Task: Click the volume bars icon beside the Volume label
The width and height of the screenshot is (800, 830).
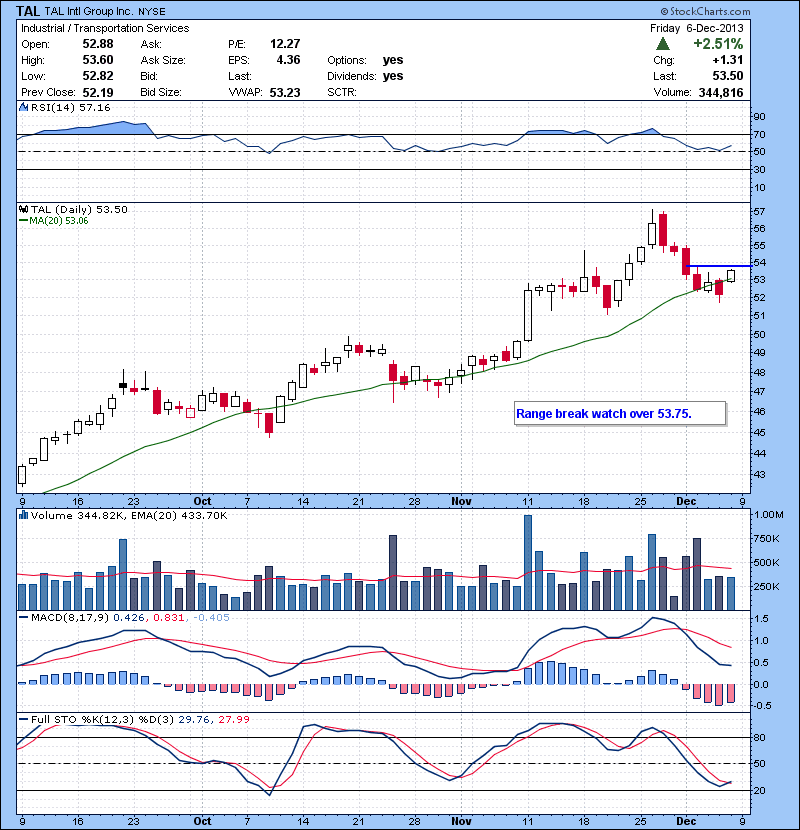Action: point(24,515)
